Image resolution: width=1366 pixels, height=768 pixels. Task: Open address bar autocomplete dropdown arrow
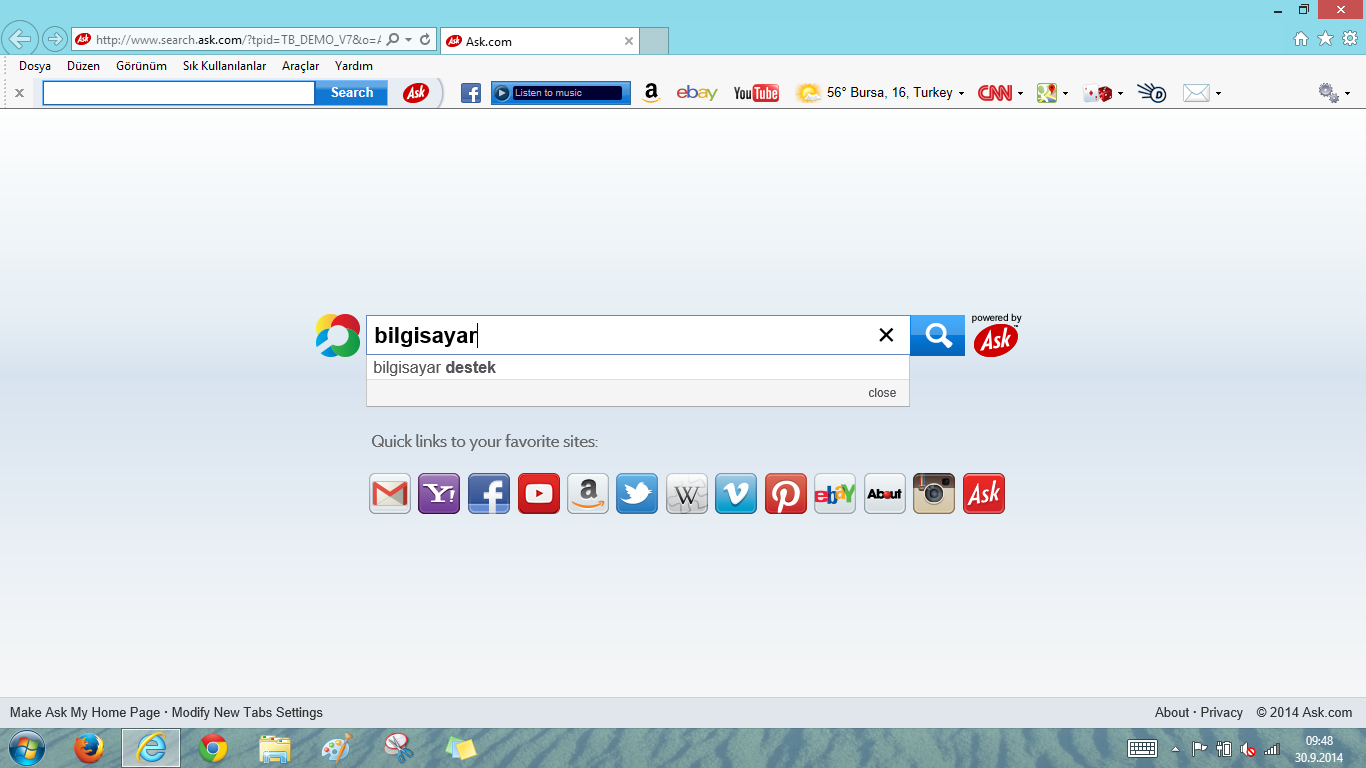pos(408,40)
